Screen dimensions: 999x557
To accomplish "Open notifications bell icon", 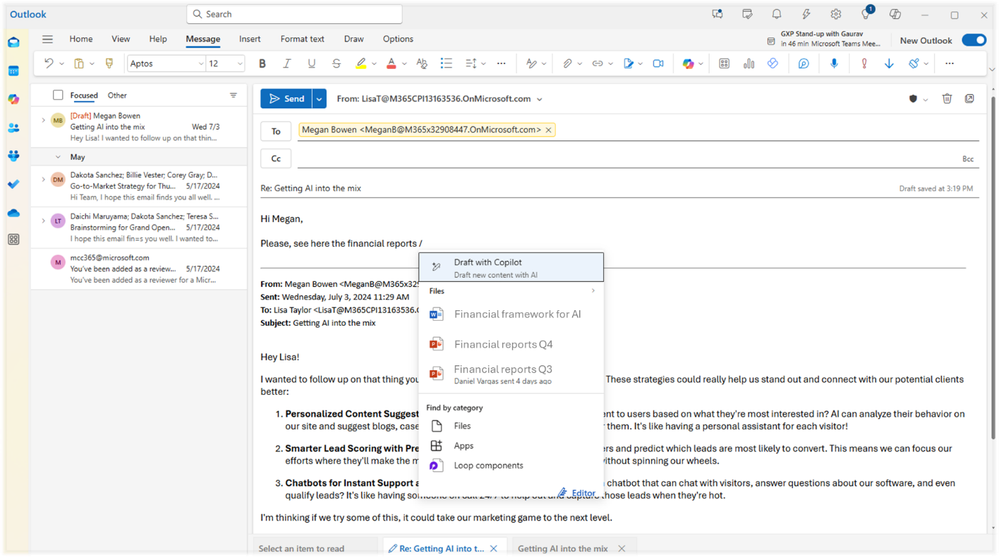I will pyautogui.click(x=776, y=14).
